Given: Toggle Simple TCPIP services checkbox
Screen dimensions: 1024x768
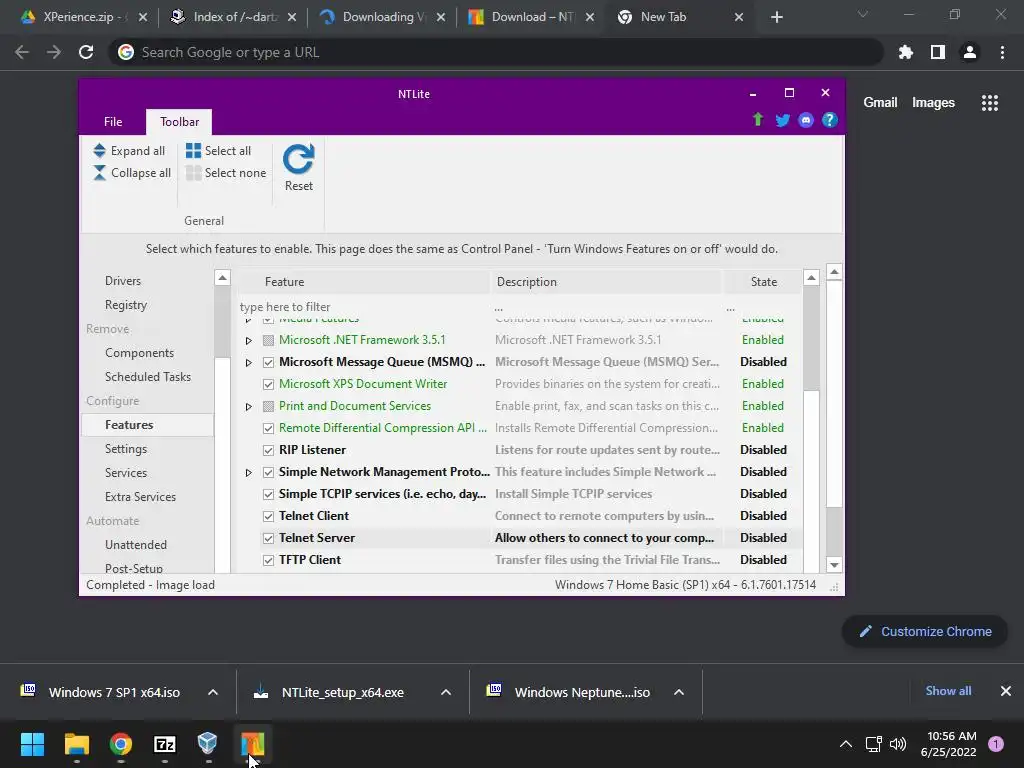Looking at the screenshot, I should tap(268, 494).
